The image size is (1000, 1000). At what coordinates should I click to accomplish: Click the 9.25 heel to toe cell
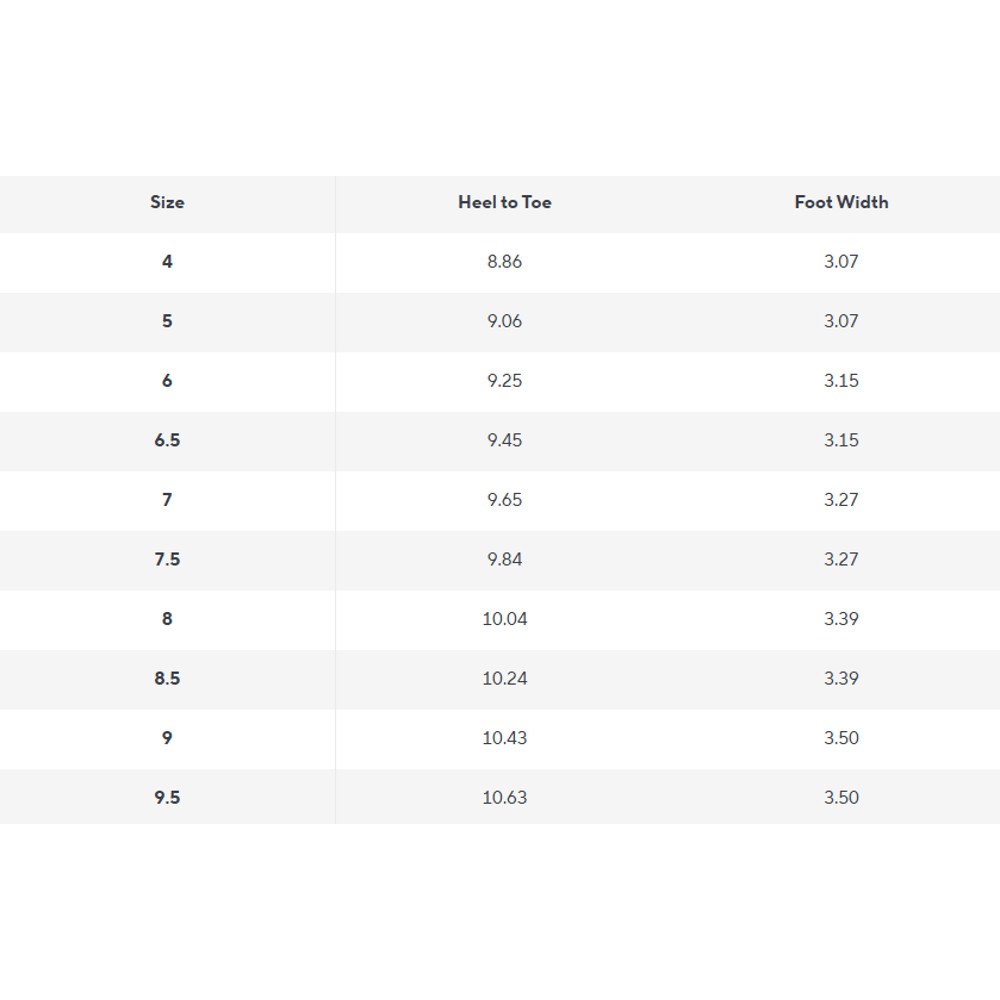[x=504, y=381]
